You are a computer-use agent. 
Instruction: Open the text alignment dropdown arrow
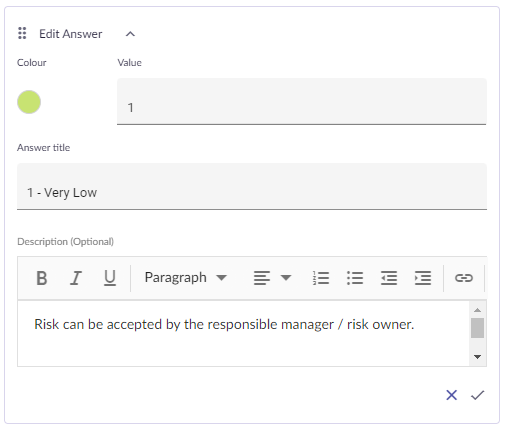click(x=286, y=278)
